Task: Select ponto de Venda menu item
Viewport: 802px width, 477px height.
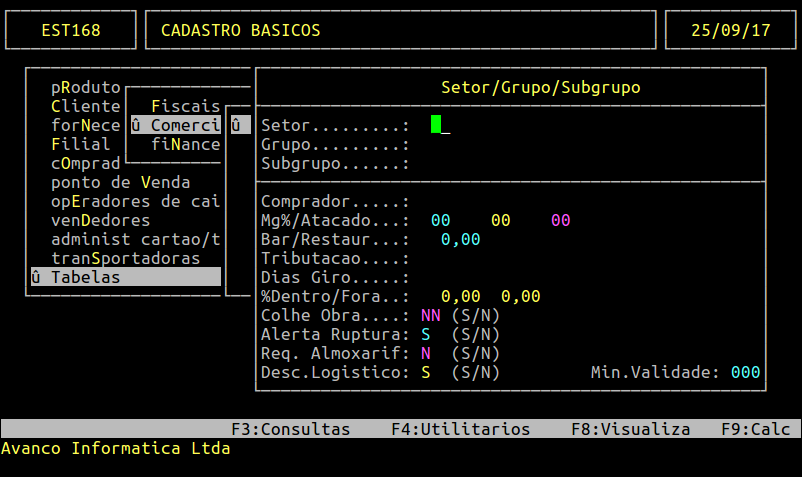Action: click(x=121, y=183)
